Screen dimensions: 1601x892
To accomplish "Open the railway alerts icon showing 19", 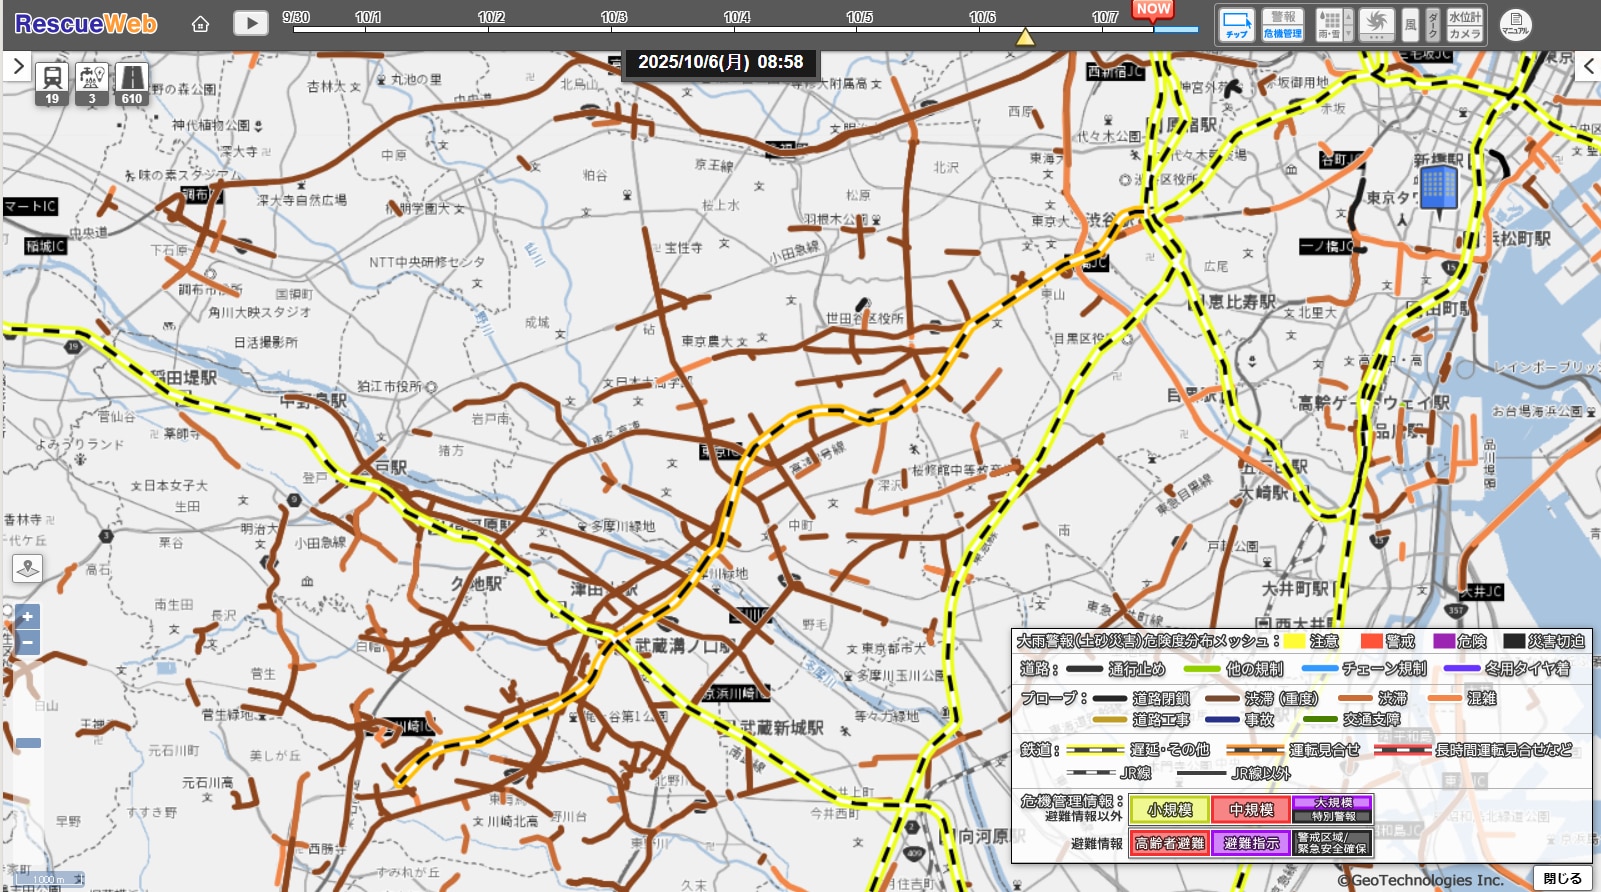I will click(52, 84).
